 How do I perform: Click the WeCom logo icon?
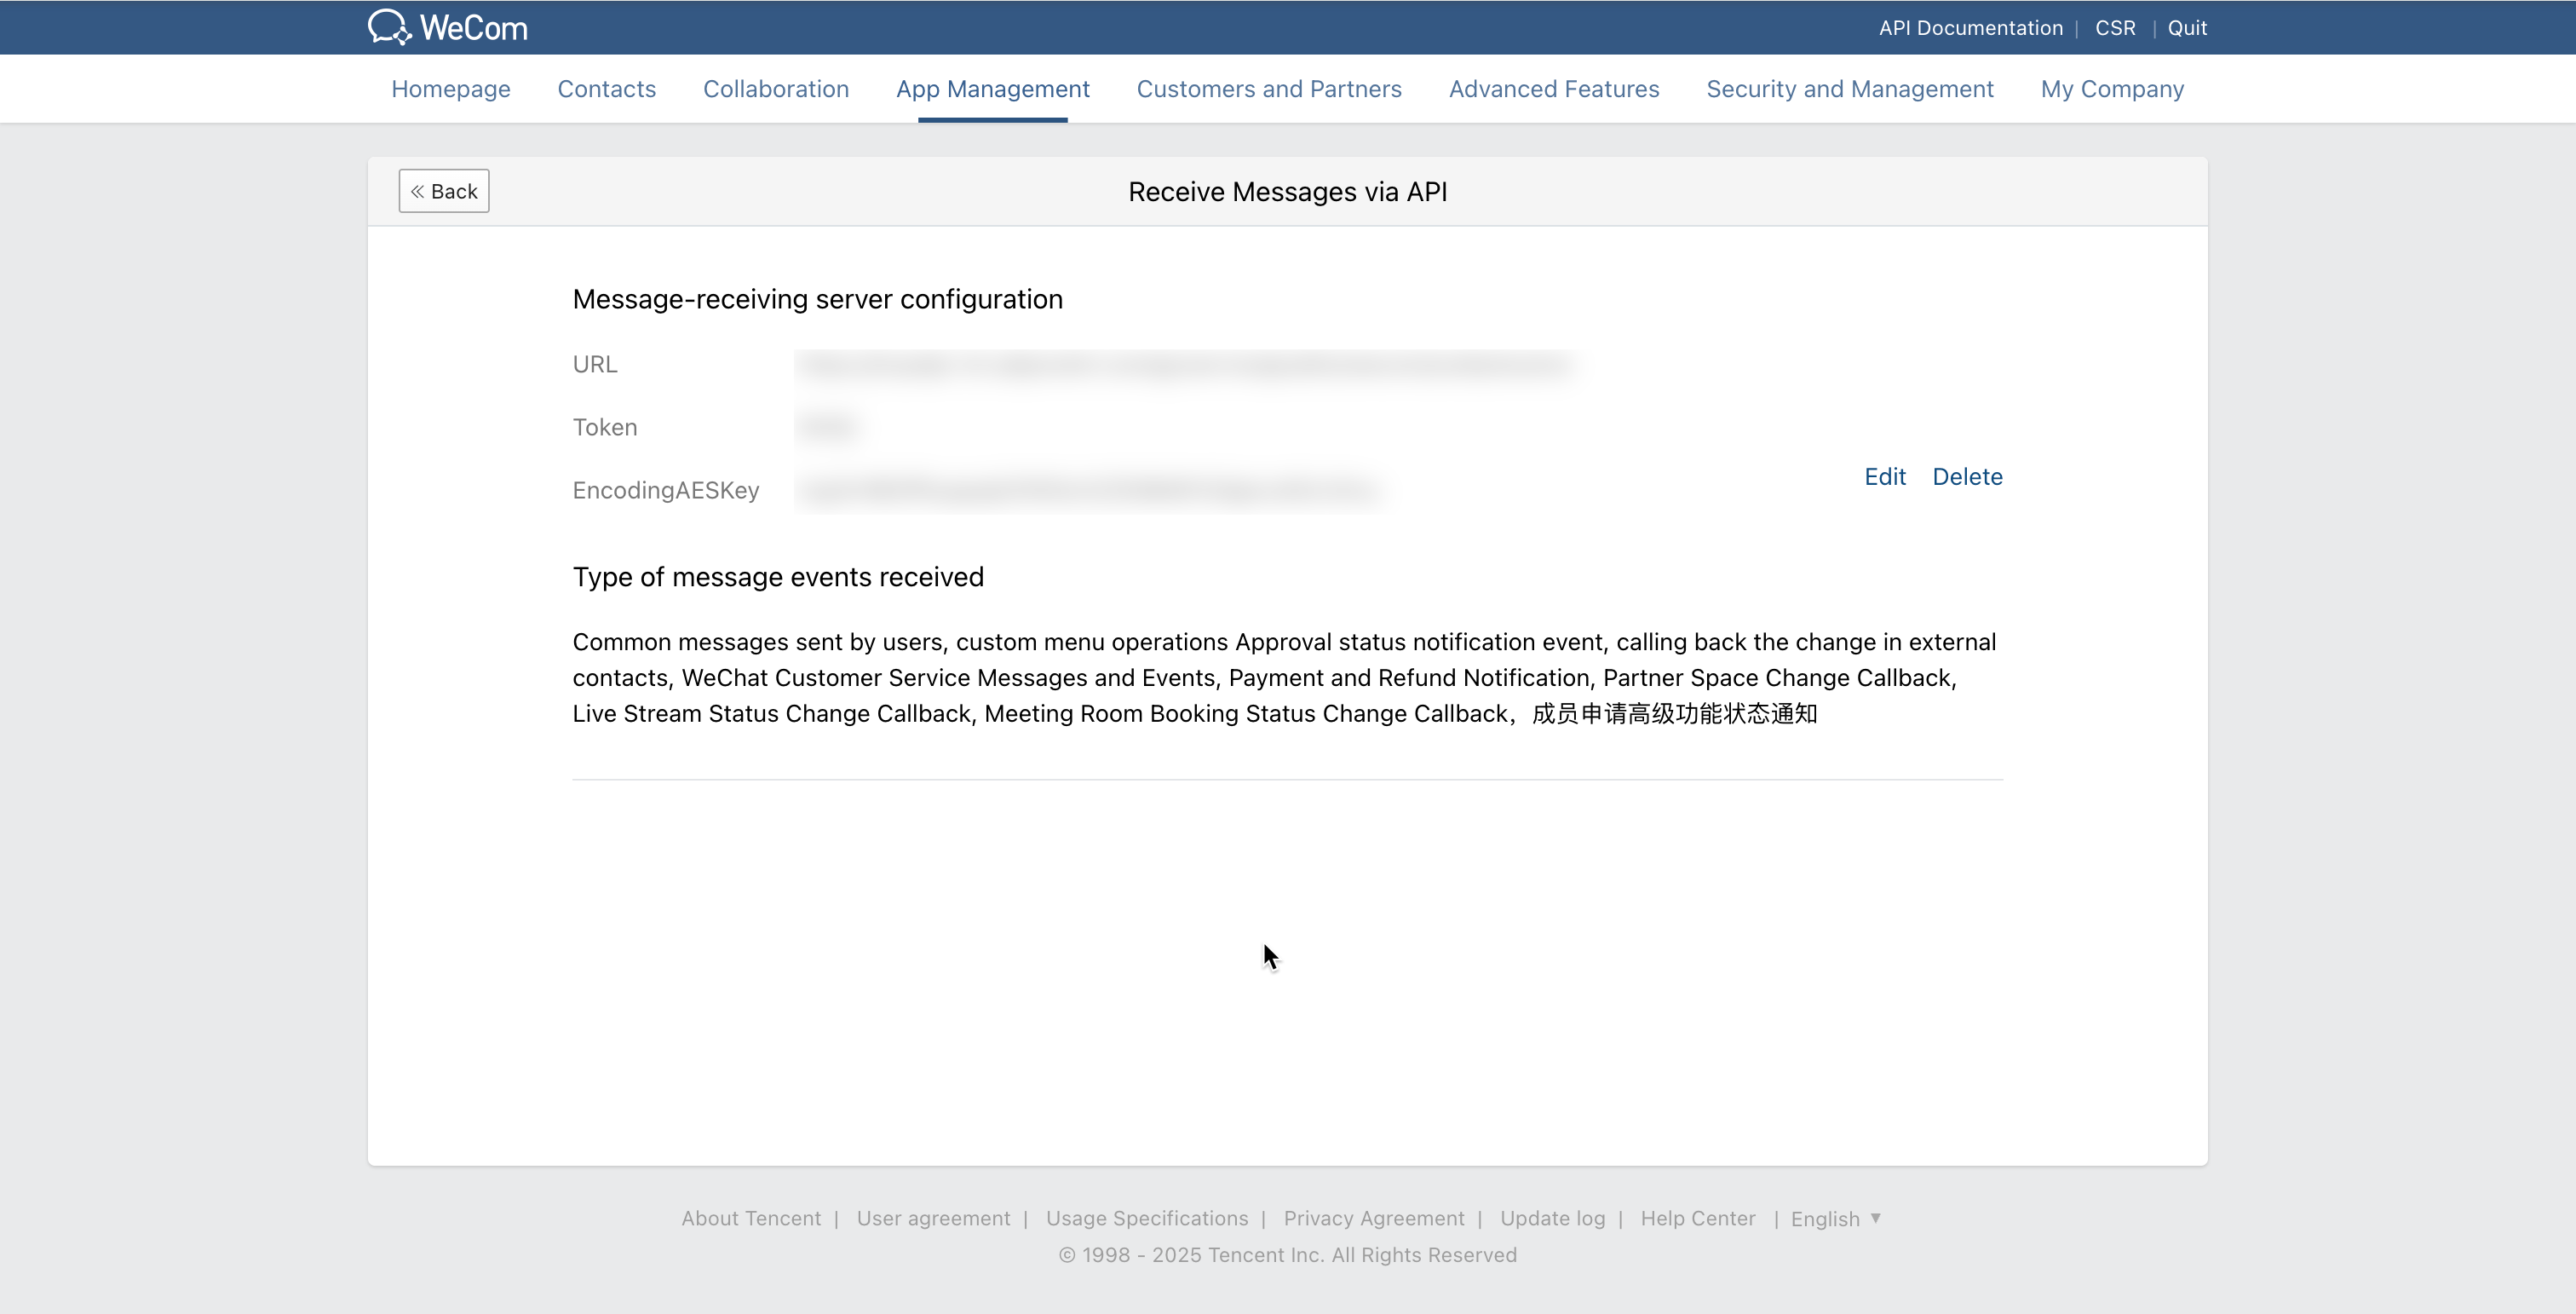pos(389,27)
